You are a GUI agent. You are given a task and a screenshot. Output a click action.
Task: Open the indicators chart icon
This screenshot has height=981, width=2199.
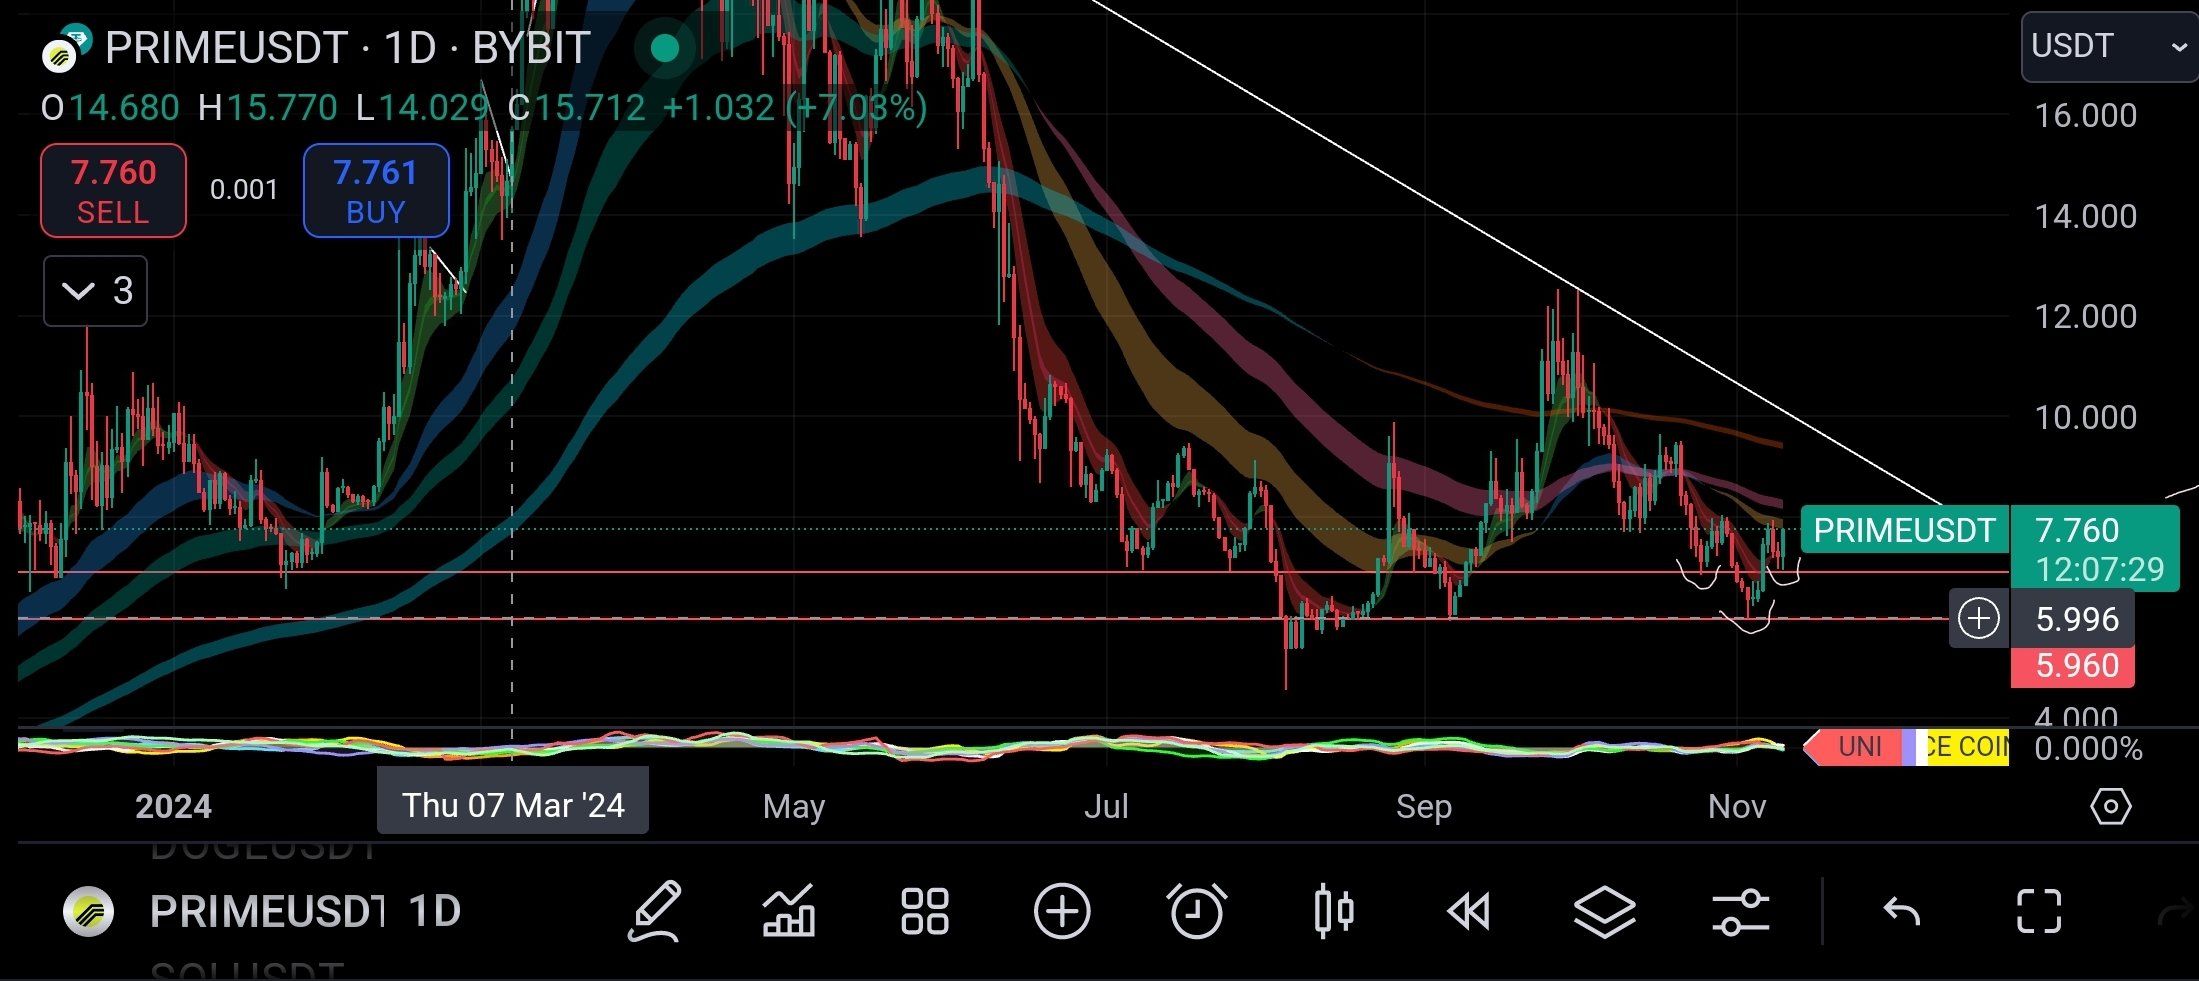(x=789, y=911)
